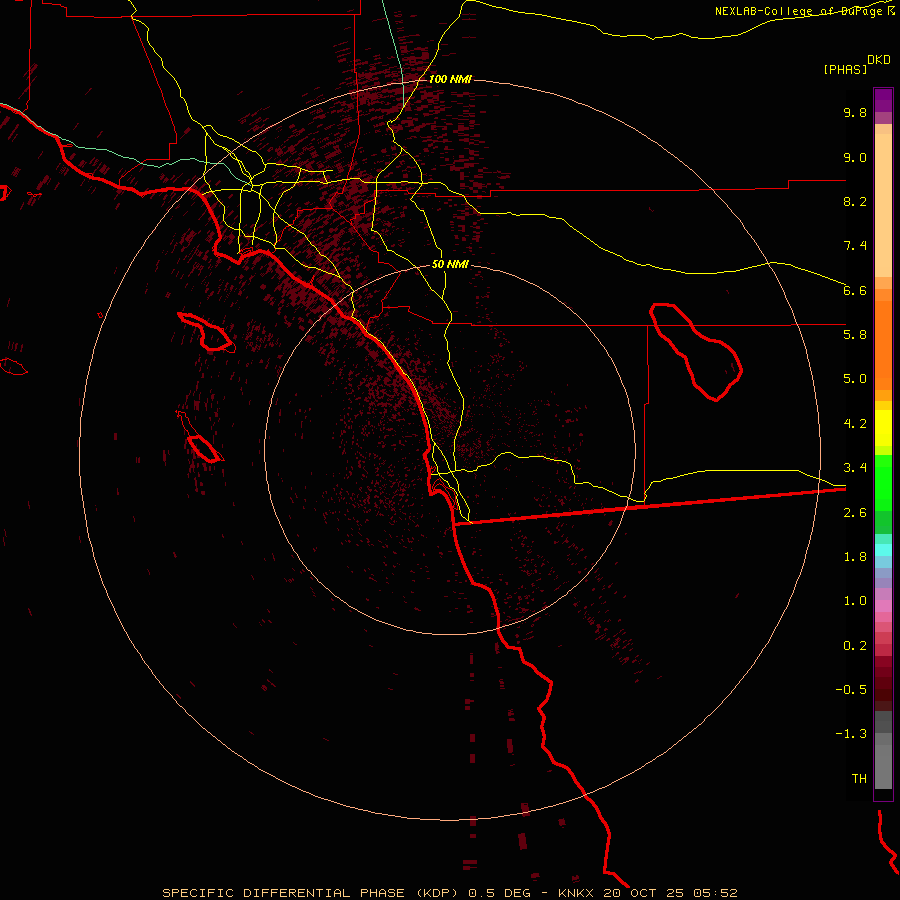This screenshot has height=900, width=900.
Task: Click the 9.8 value on the color scale
Action: pos(855,112)
